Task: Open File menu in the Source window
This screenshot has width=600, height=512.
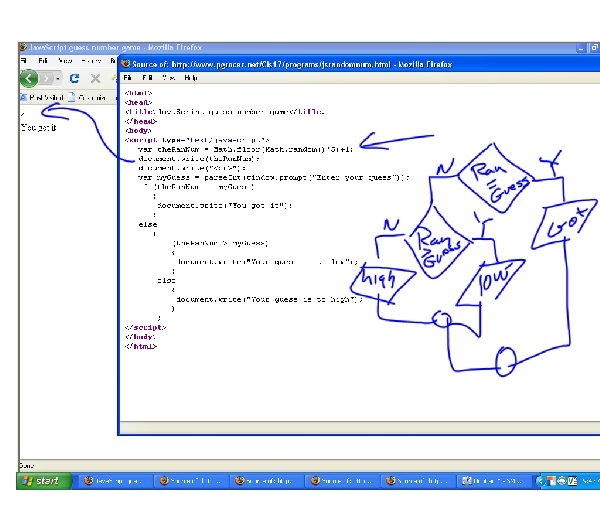Action: click(127, 78)
